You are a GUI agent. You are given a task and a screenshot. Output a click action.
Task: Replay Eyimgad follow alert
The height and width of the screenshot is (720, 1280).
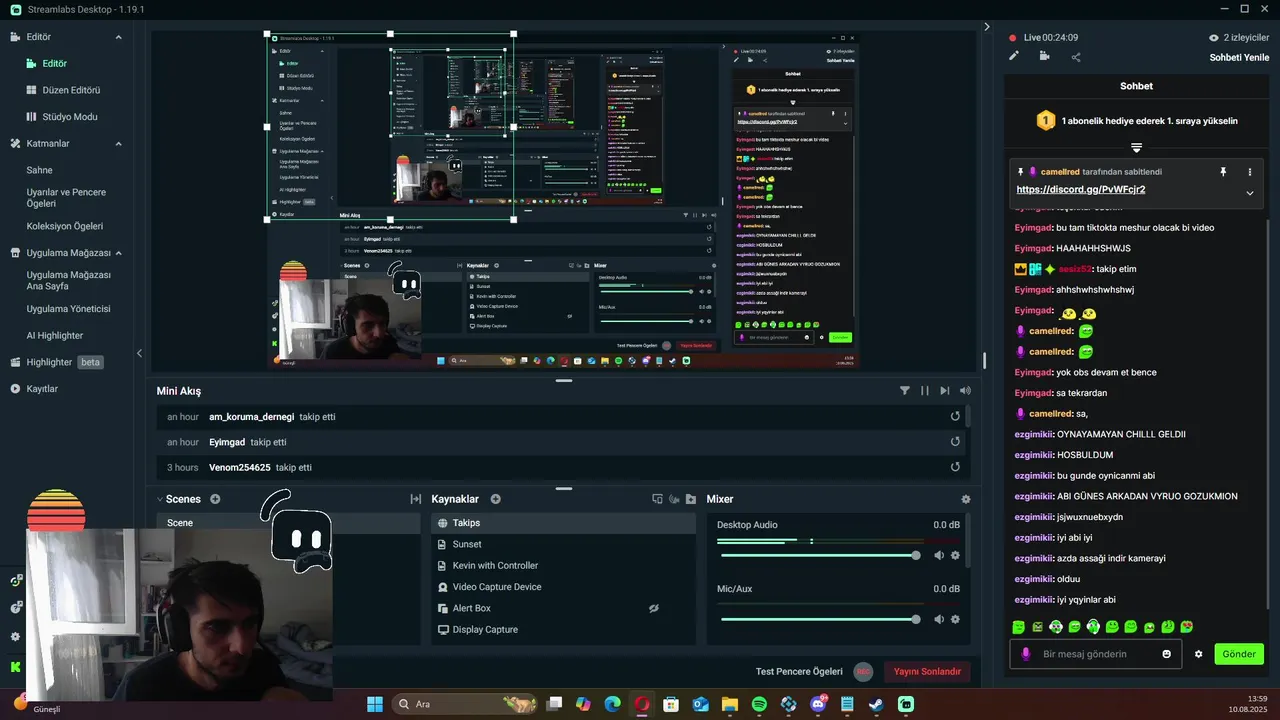pos(955,442)
